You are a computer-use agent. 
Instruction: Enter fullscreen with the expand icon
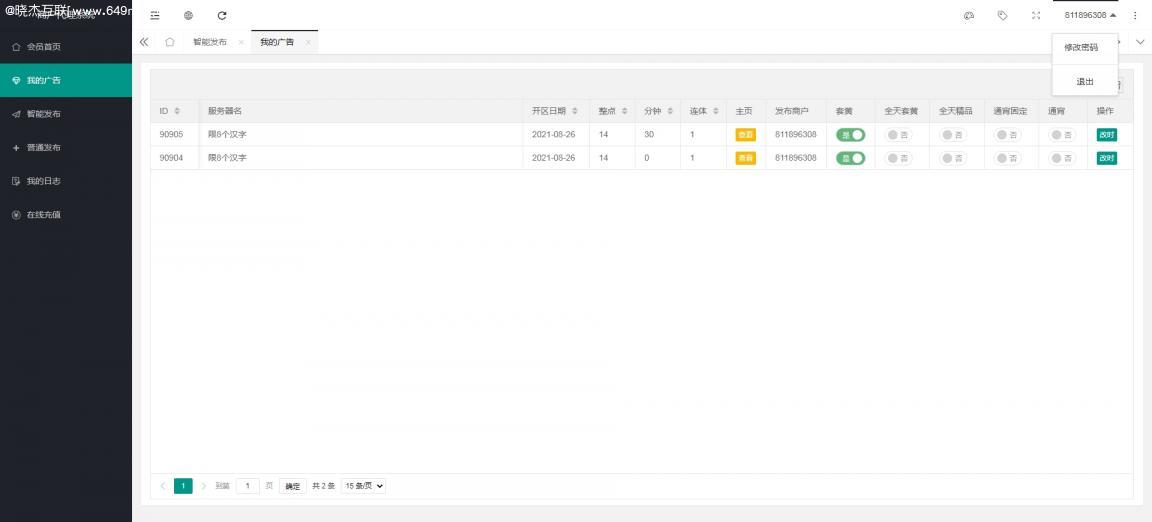[x=1036, y=15]
